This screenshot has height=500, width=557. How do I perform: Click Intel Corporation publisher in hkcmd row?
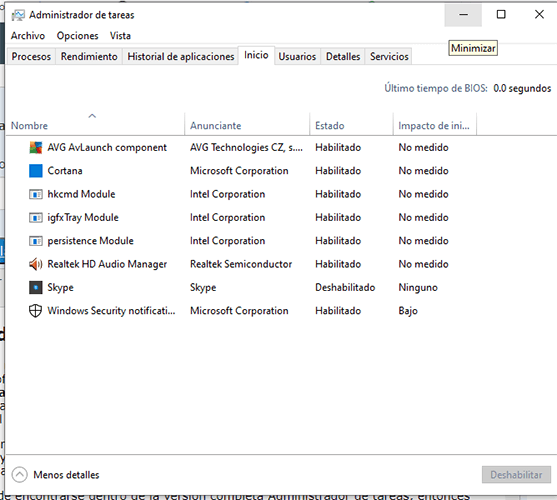pos(227,194)
